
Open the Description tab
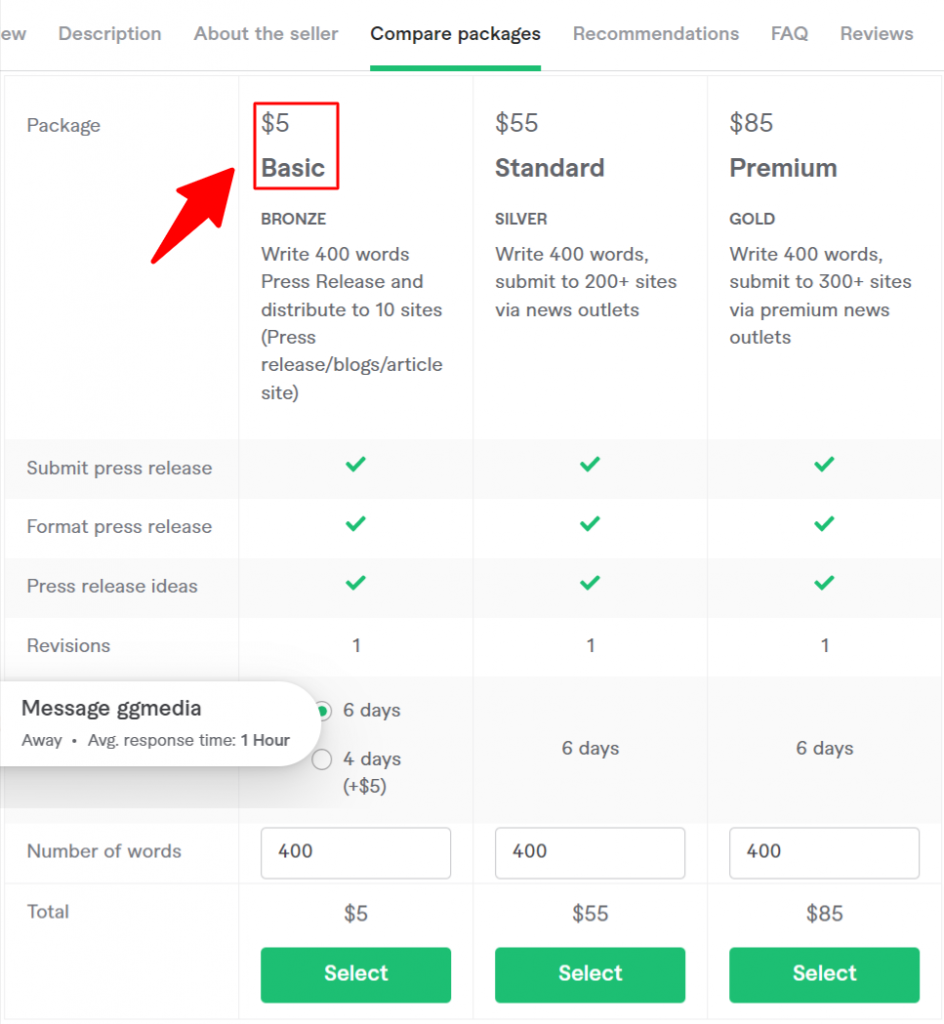click(110, 34)
